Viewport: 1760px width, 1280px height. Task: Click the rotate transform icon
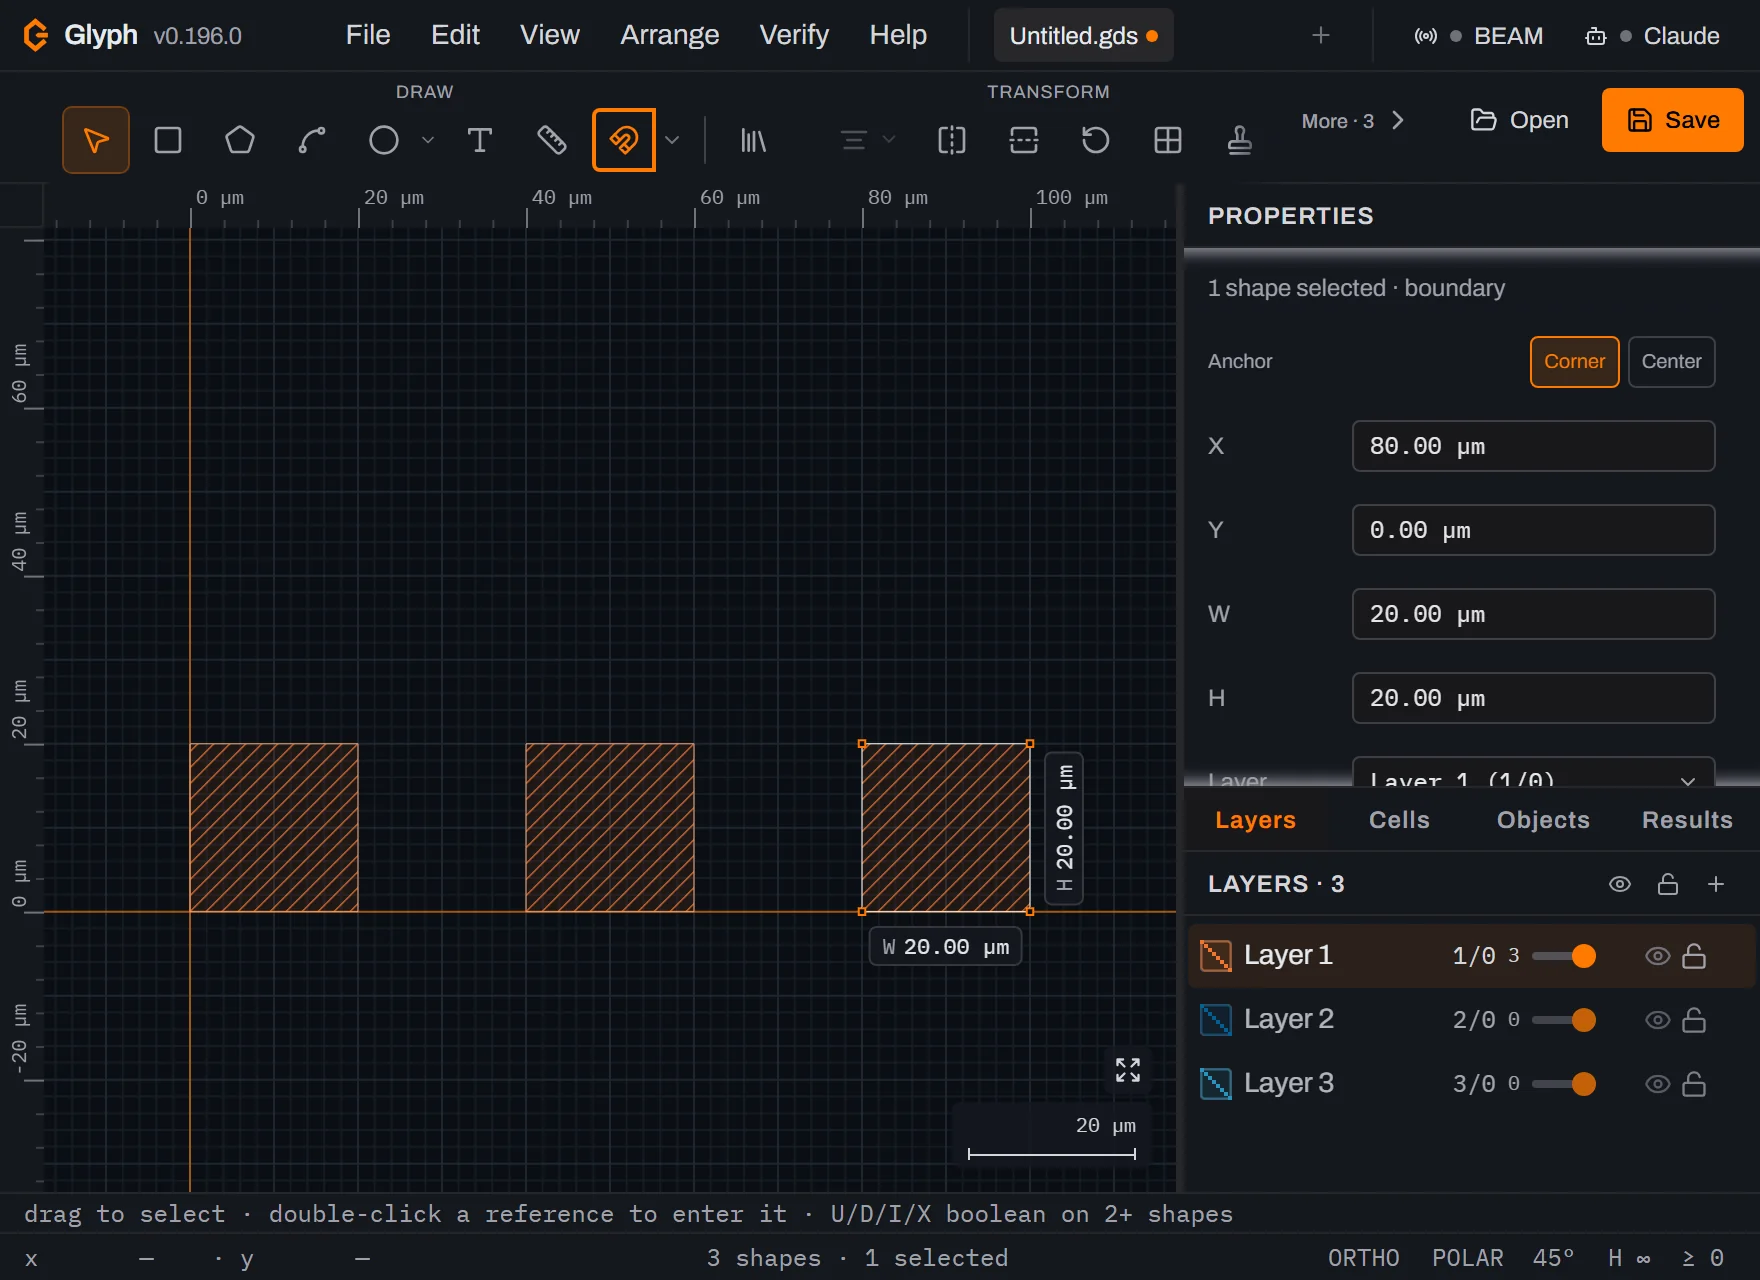pyautogui.click(x=1096, y=140)
